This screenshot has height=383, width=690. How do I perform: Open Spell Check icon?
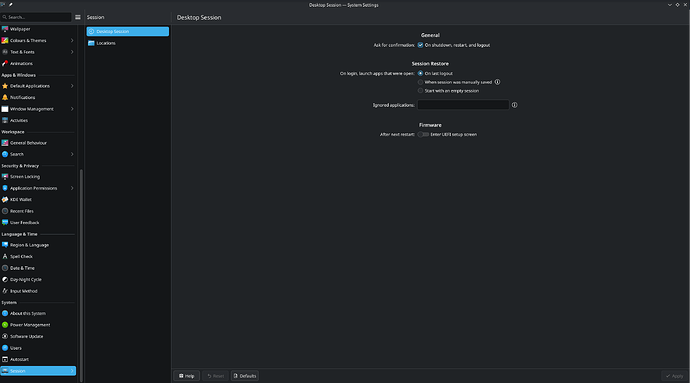(x=5, y=256)
